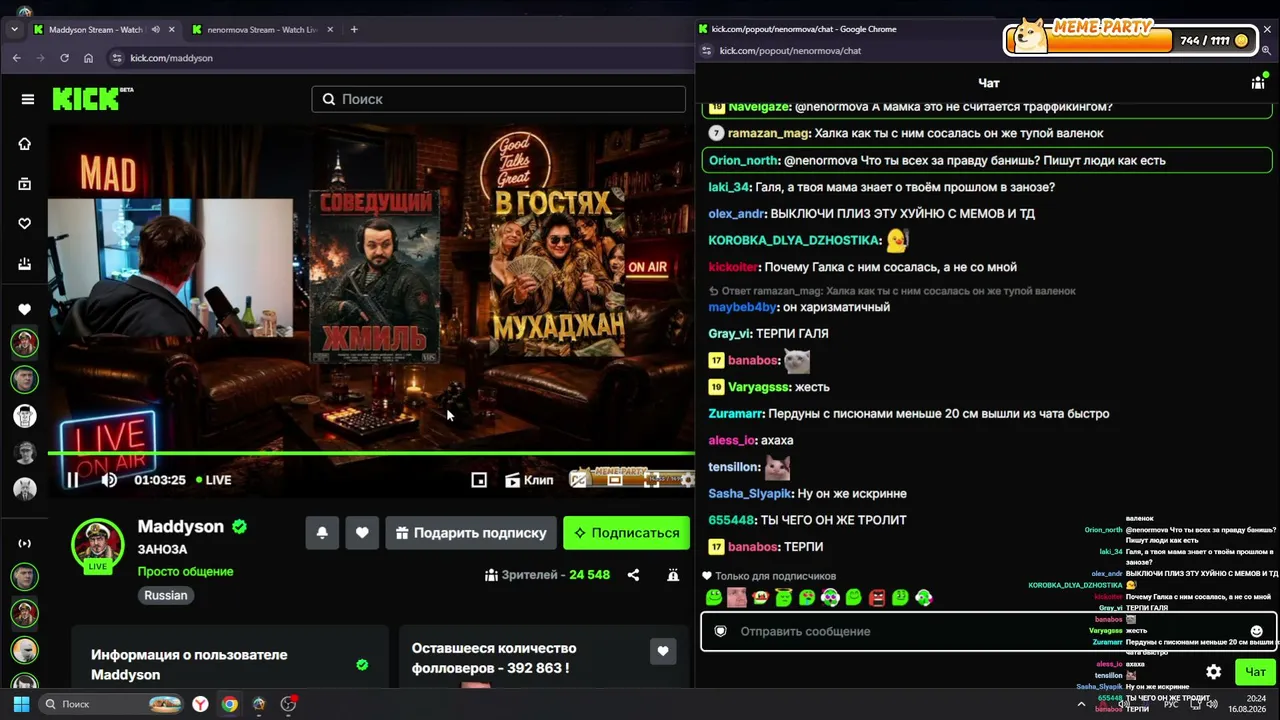The width and height of the screenshot is (1280, 720).
Task: Toggle mini player mode
Action: click(479, 480)
